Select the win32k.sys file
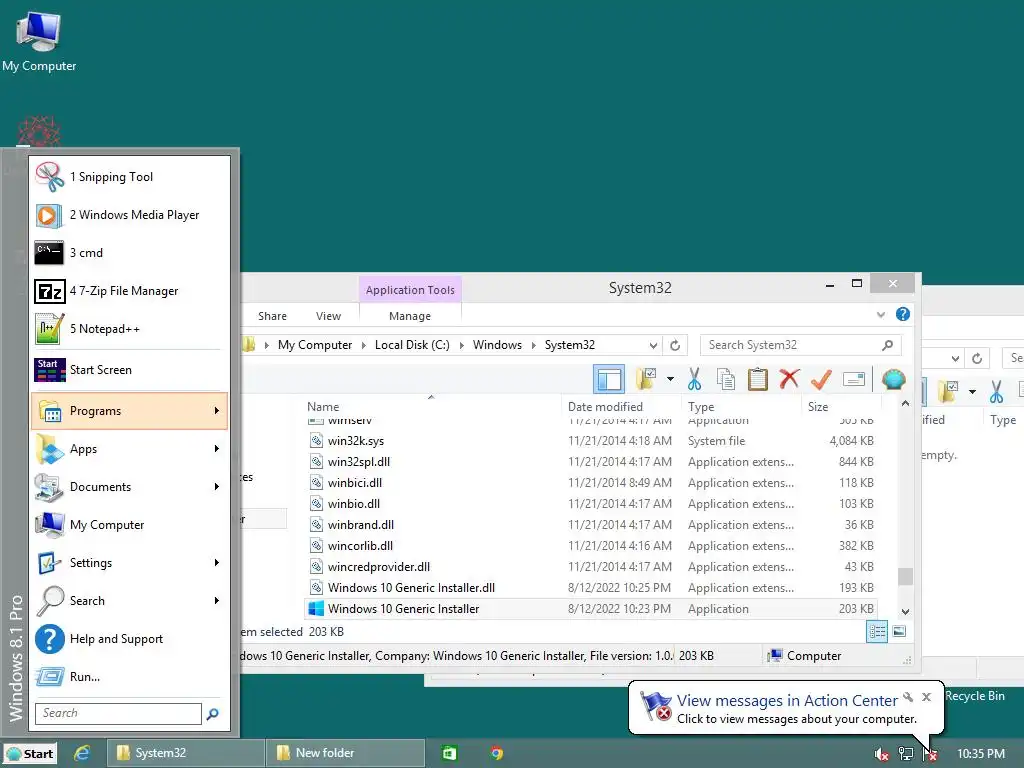This screenshot has height=768, width=1024. (x=591, y=441)
